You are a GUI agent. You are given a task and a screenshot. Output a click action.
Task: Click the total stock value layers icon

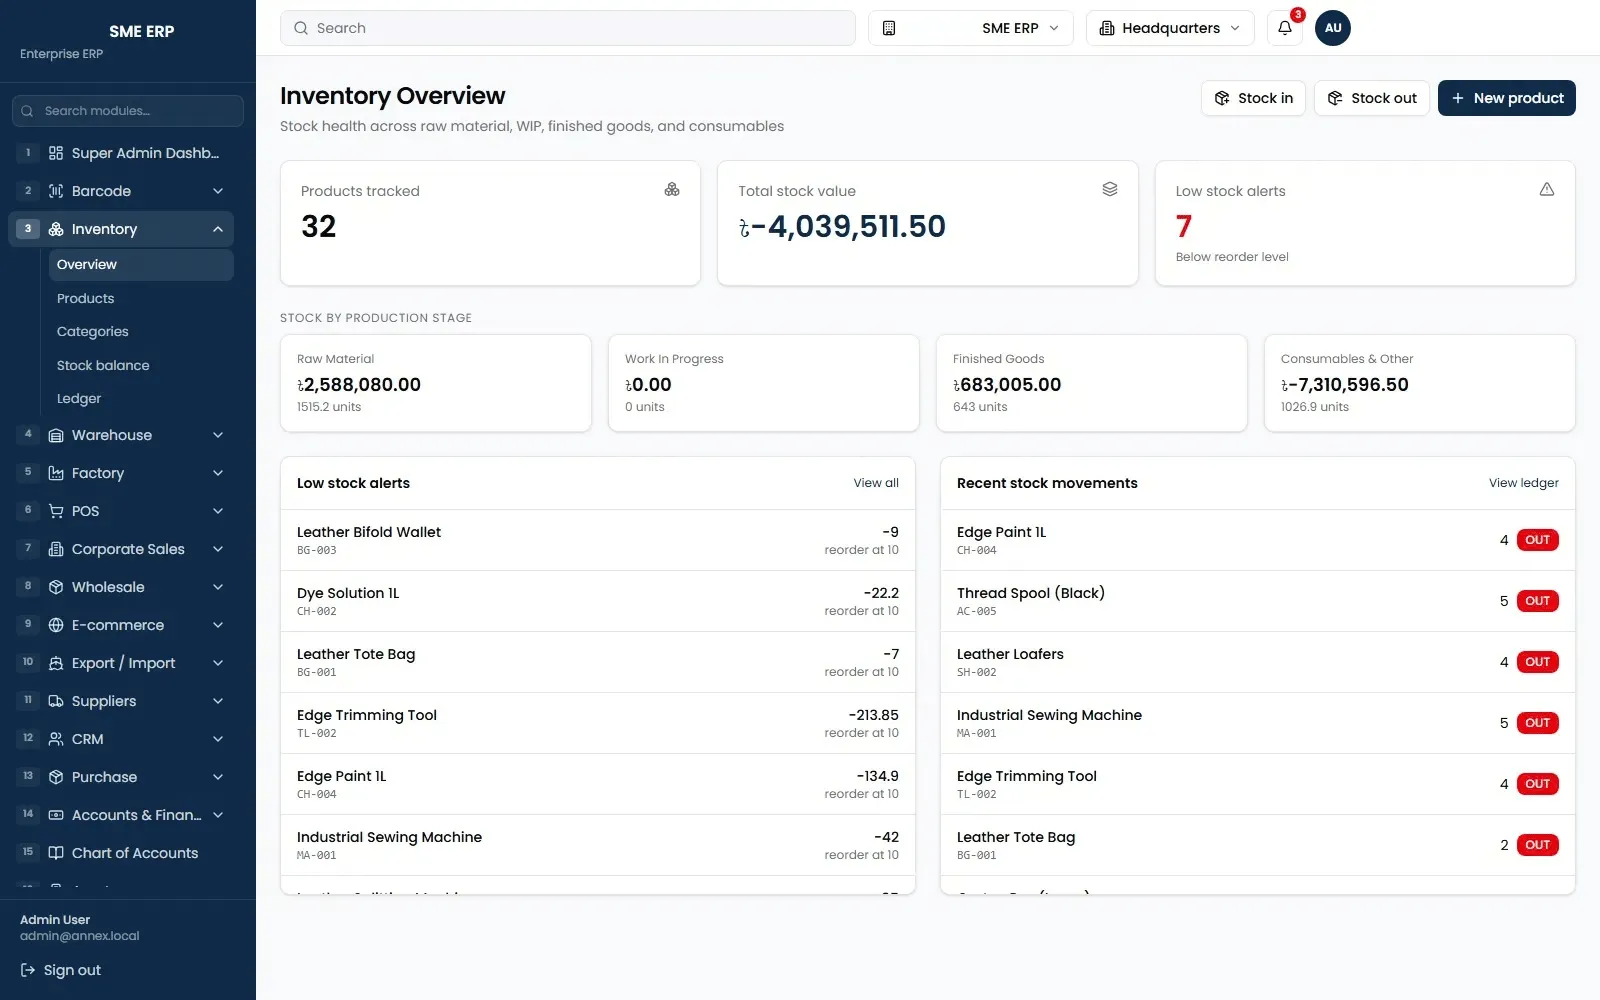point(1110,189)
